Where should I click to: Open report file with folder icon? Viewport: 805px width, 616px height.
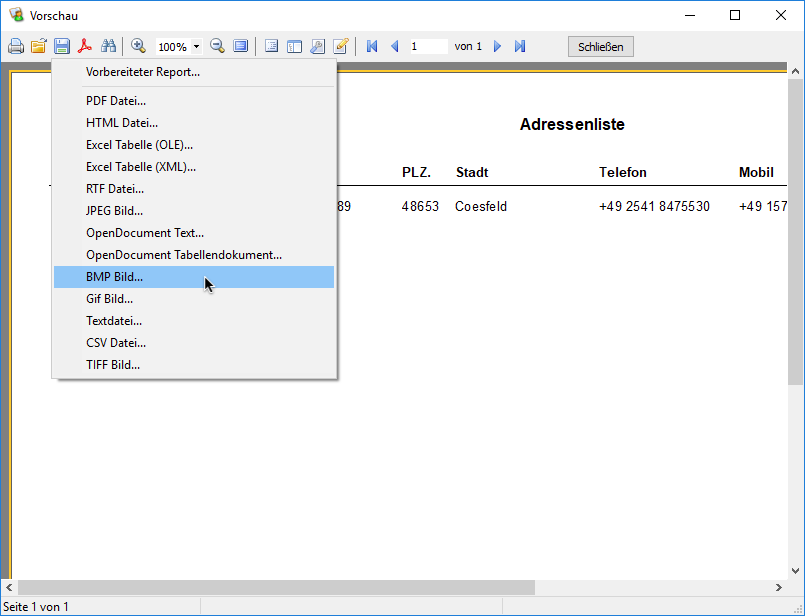click(39, 46)
